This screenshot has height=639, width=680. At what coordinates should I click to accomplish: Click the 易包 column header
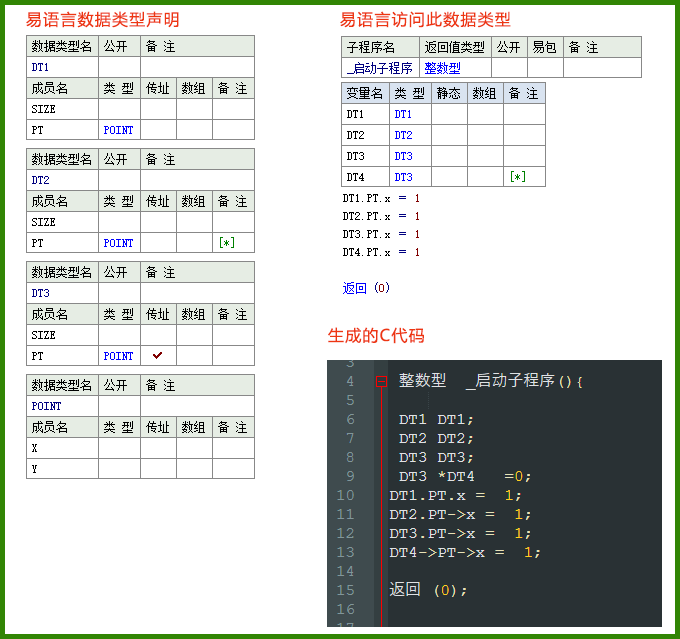coord(544,47)
